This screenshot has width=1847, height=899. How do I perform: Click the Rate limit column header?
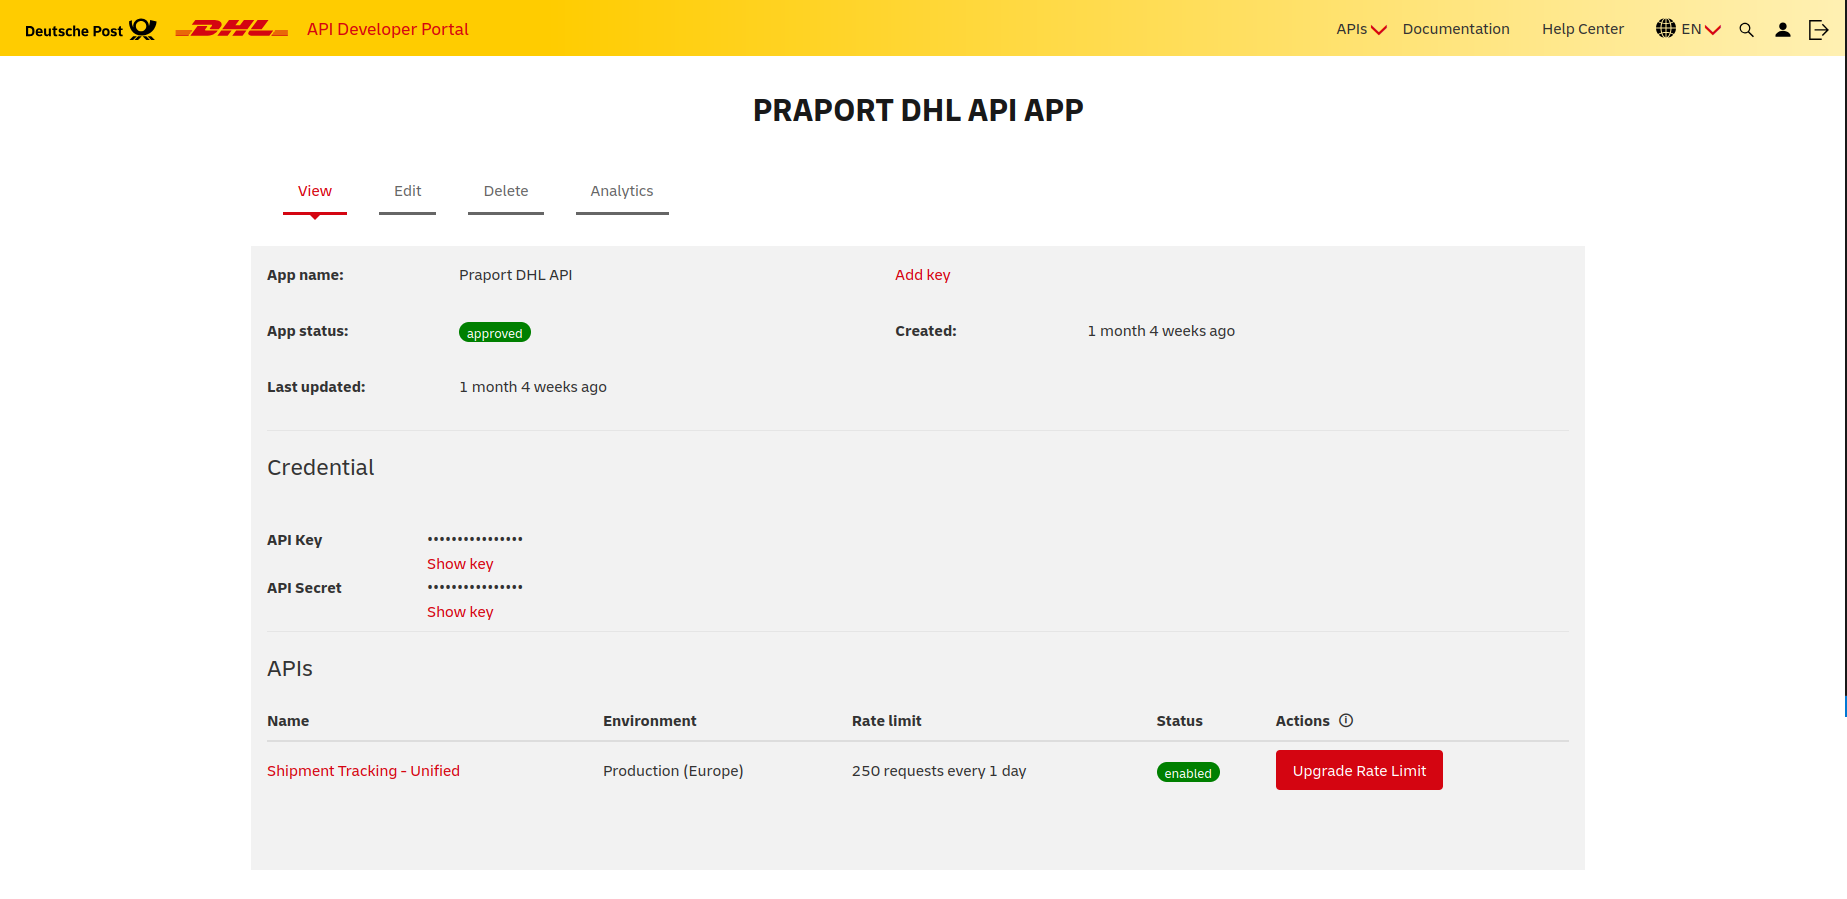(x=886, y=721)
